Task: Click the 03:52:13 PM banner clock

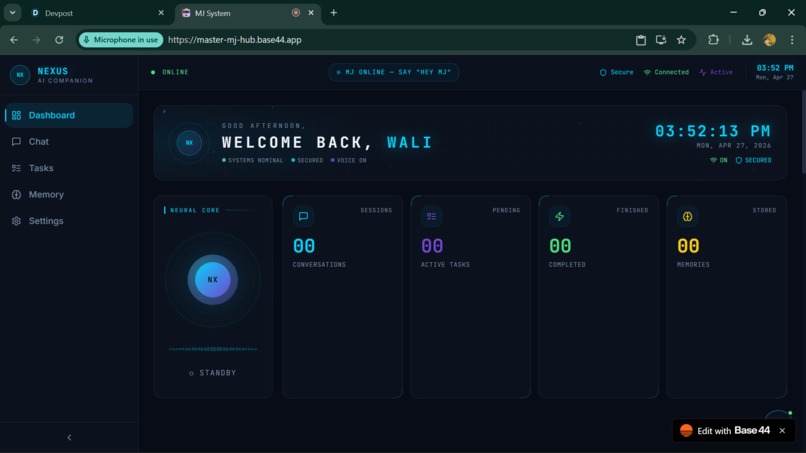Action: point(713,131)
